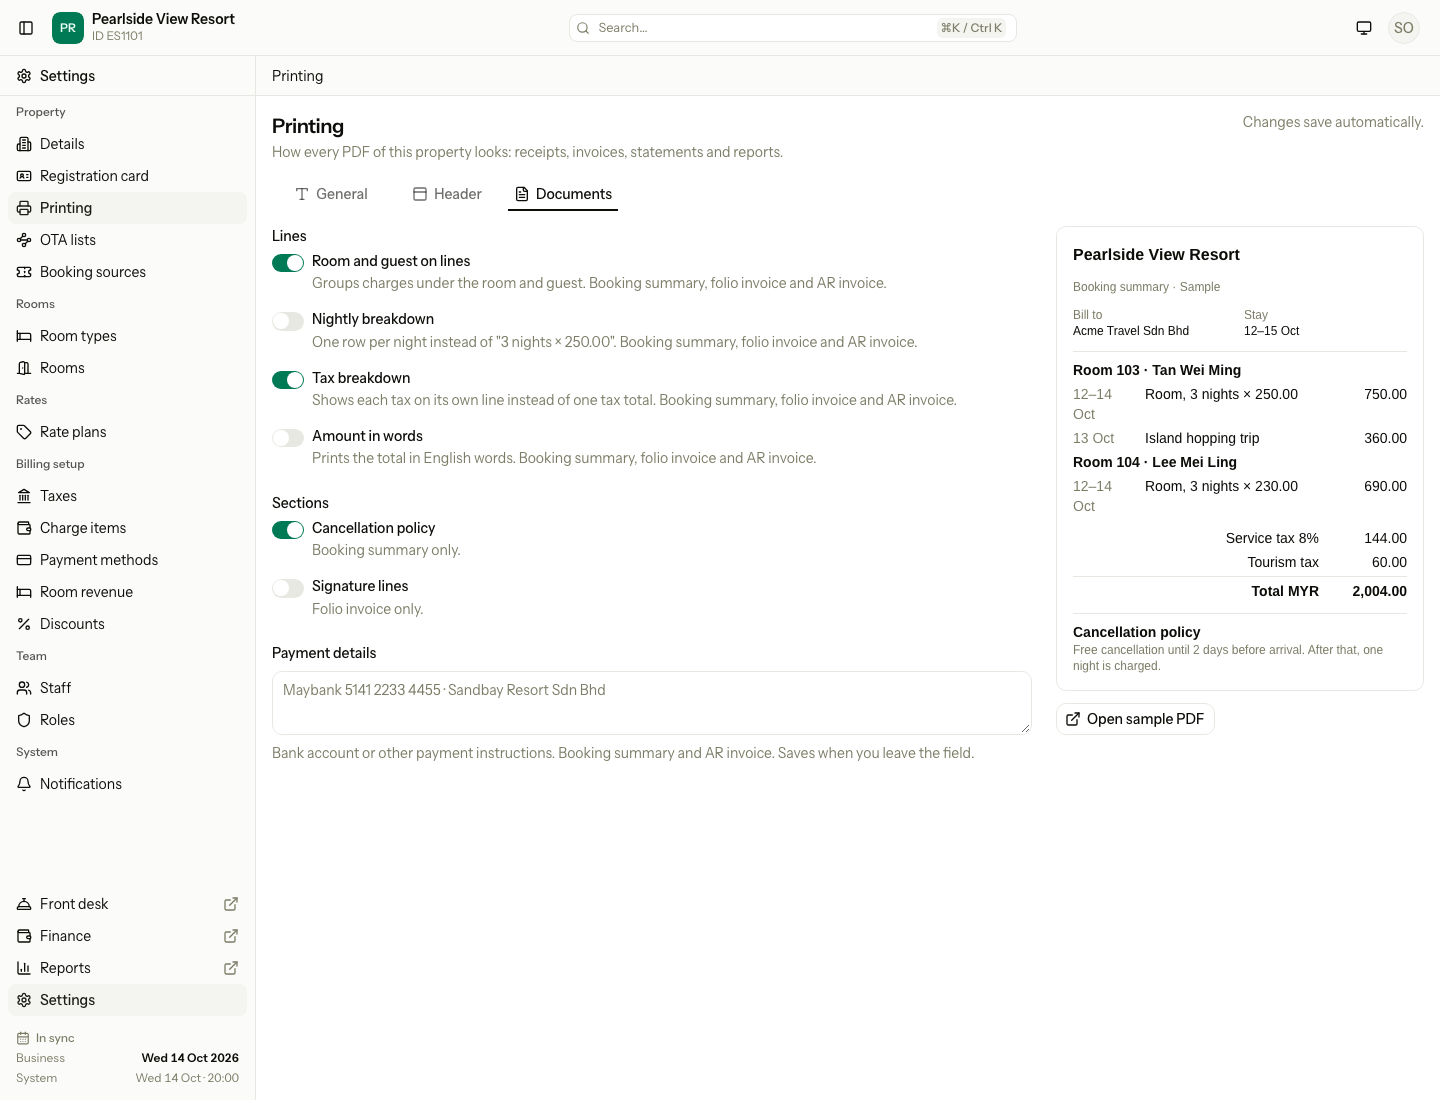1440x1100 pixels.
Task: Click the Taxes bank icon
Action: tap(24, 496)
